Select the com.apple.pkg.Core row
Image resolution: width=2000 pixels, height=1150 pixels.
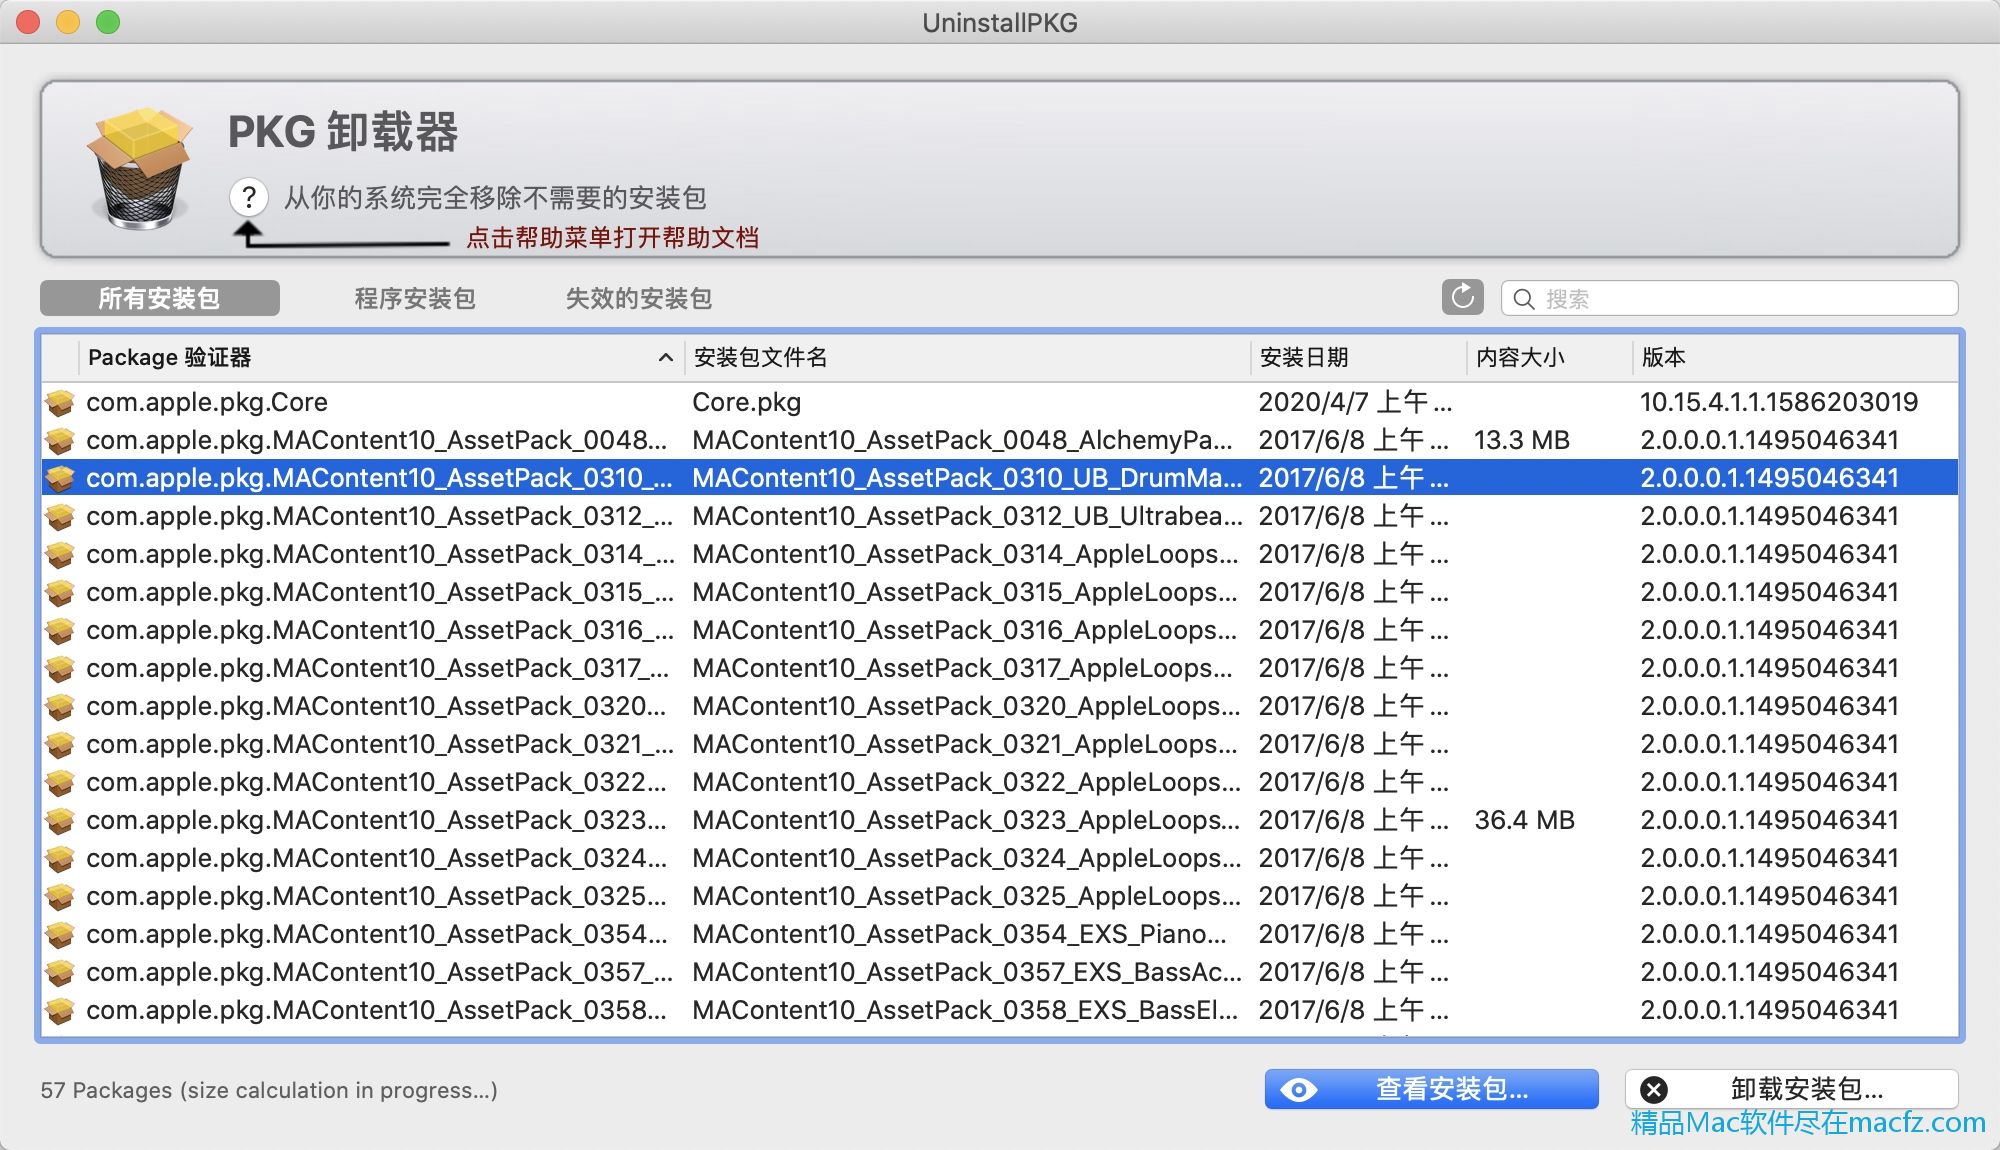coord(1000,402)
